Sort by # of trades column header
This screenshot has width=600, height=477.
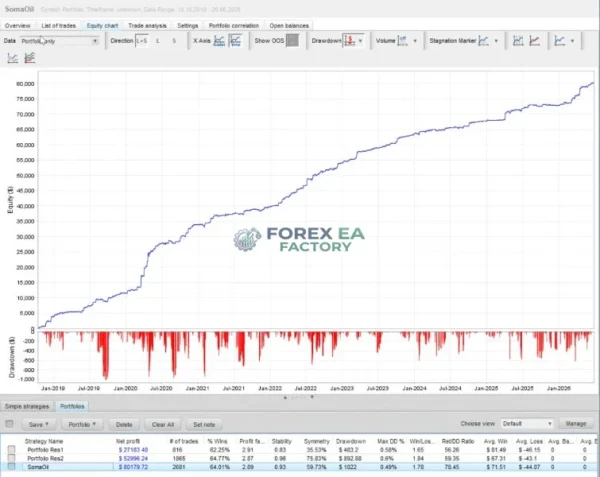[x=184, y=441]
